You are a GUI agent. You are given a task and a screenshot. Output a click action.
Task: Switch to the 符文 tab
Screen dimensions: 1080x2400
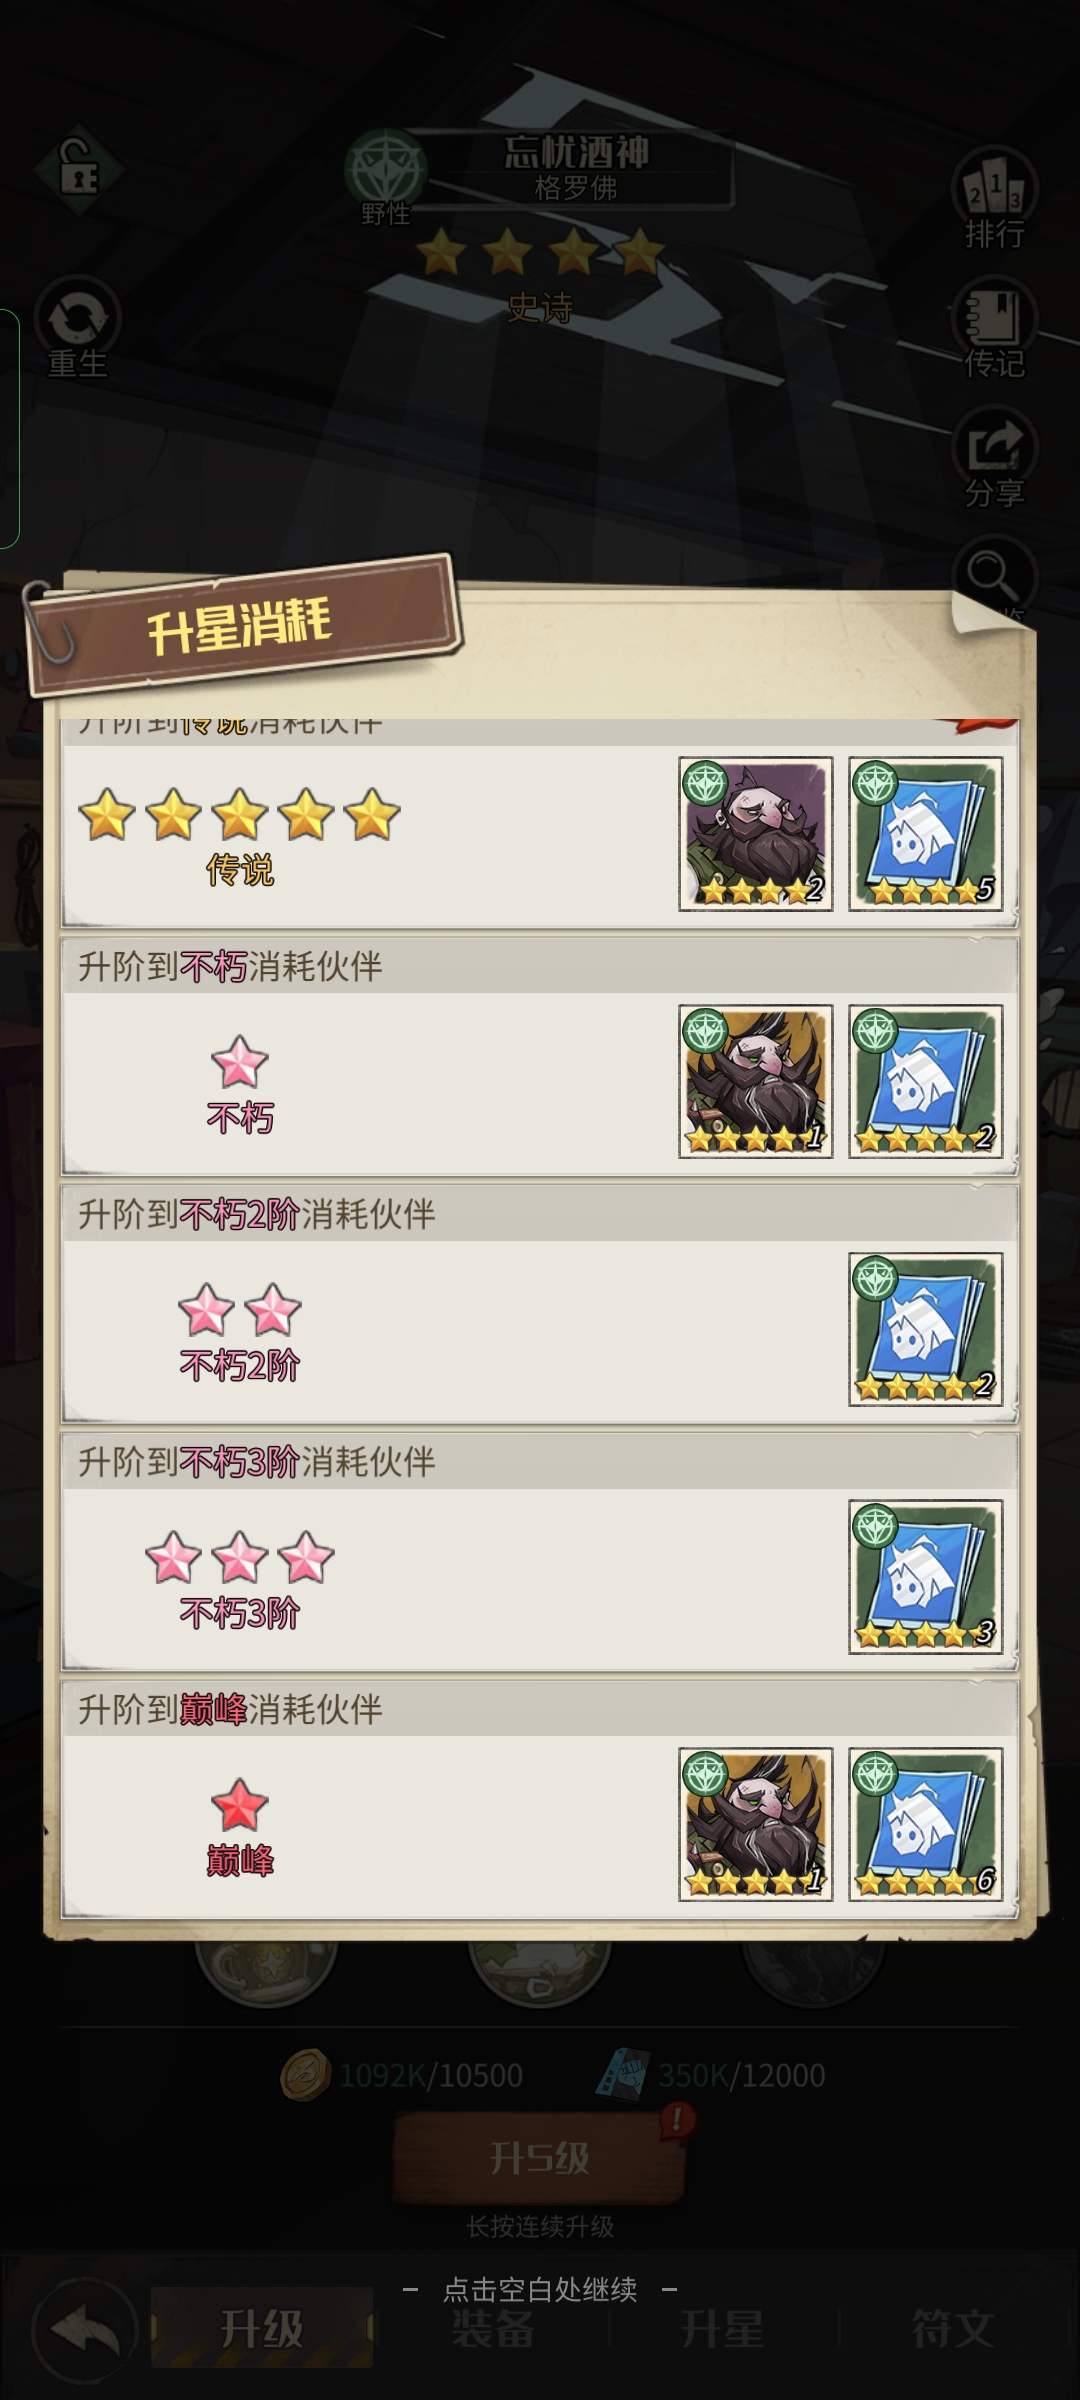[952, 2328]
